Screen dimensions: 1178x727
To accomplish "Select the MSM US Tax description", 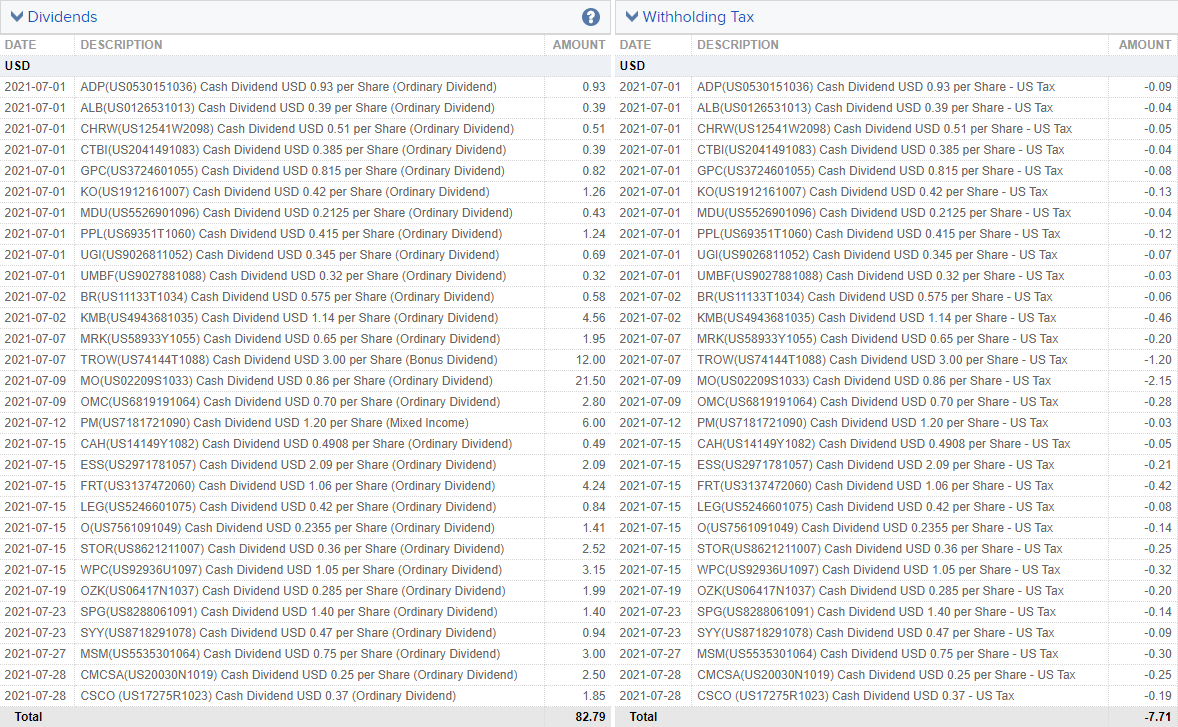I will pyautogui.click(x=877, y=655).
